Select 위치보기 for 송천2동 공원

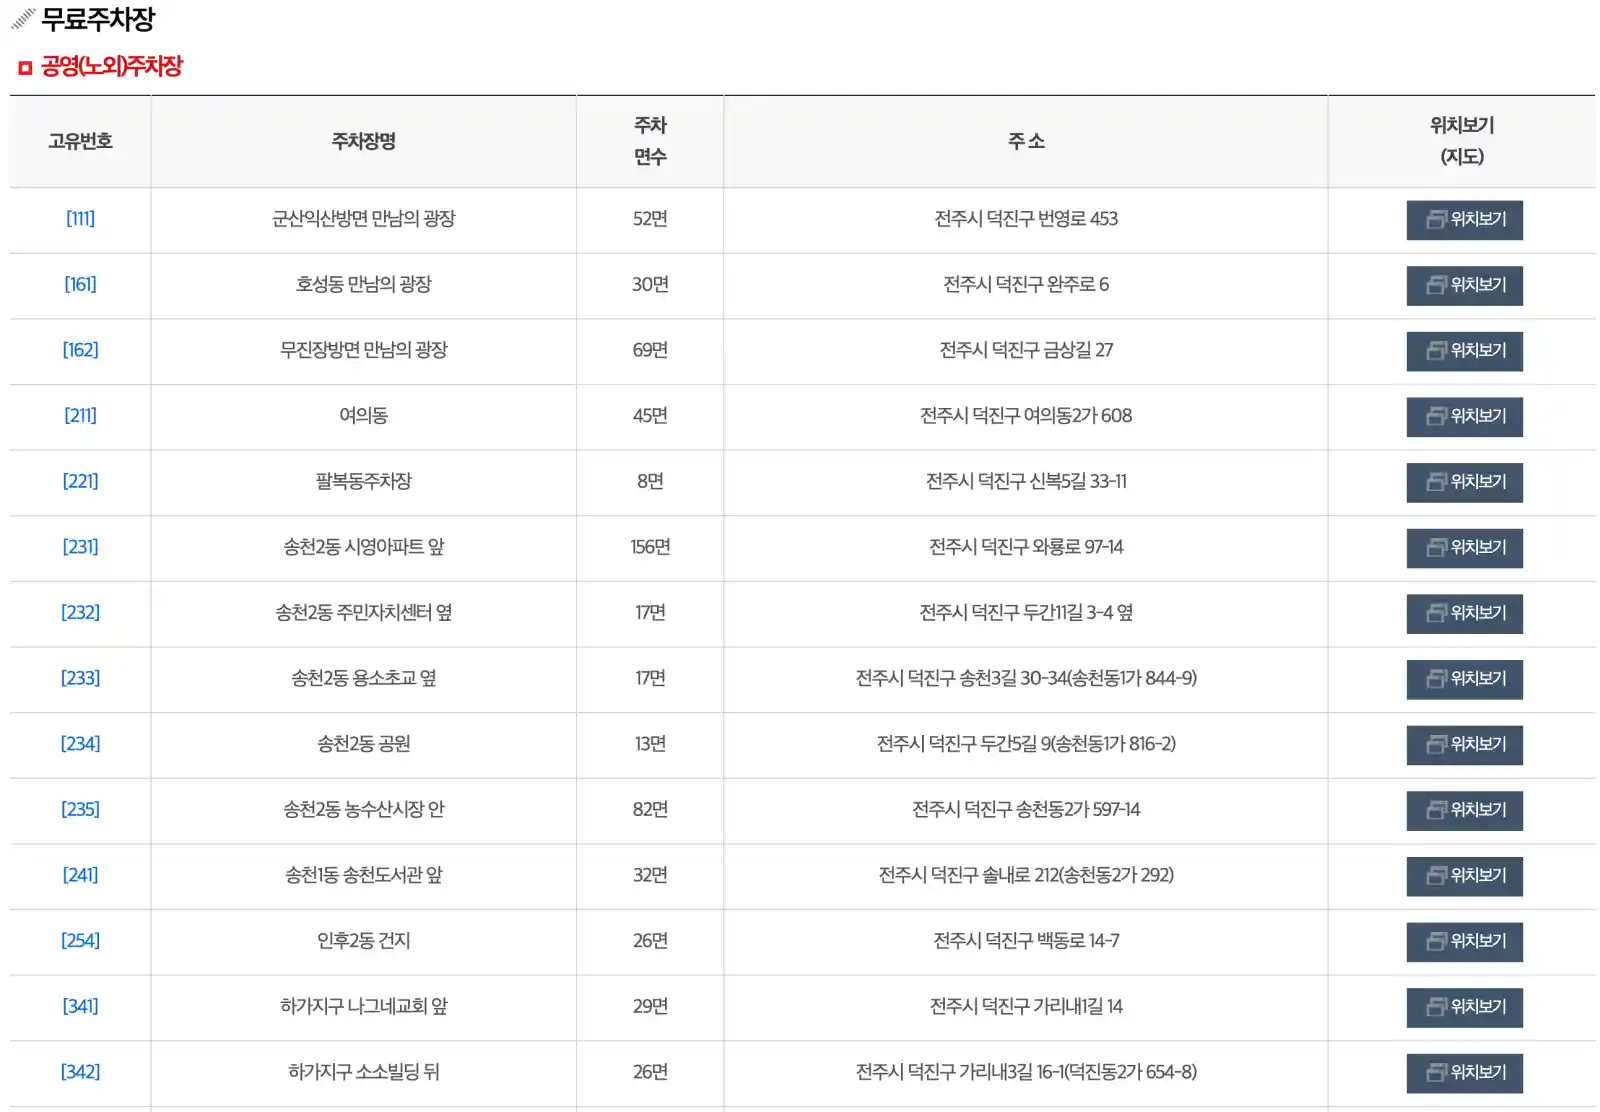pyautogui.click(x=1464, y=745)
